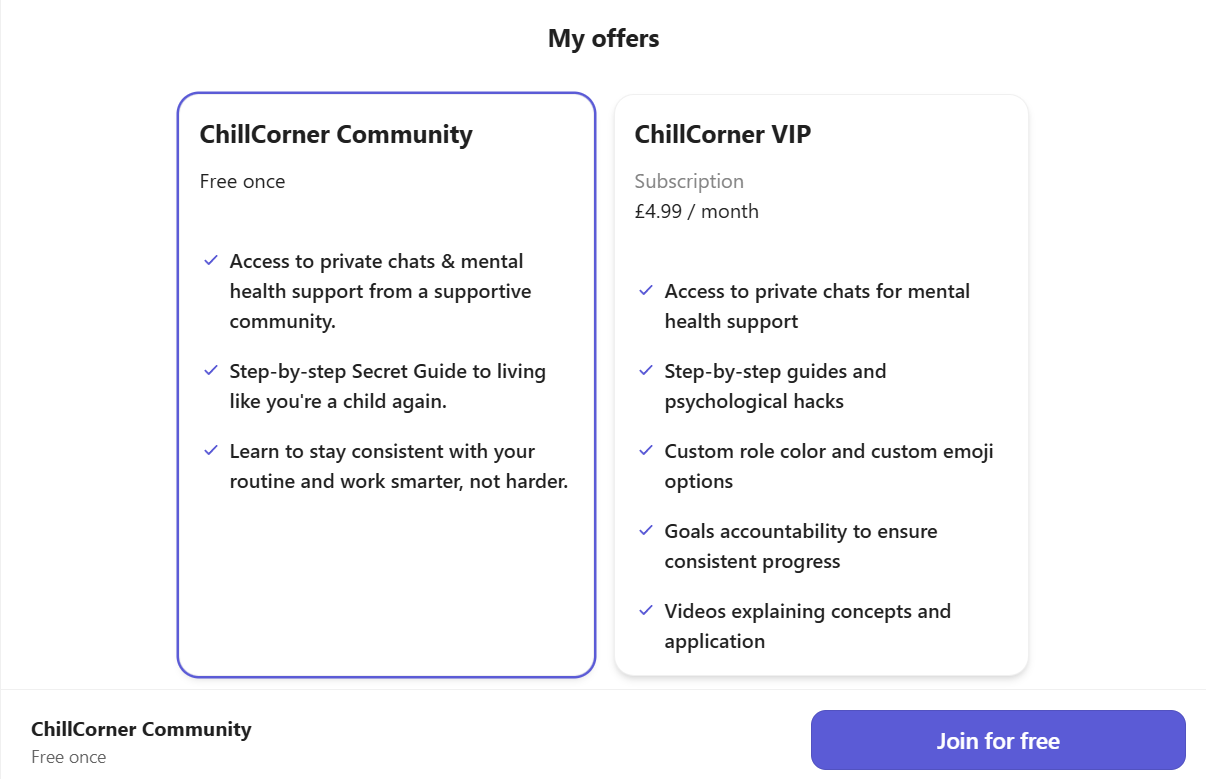Click the £4.99 / month price label
This screenshot has height=779, width=1206.
(697, 211)
